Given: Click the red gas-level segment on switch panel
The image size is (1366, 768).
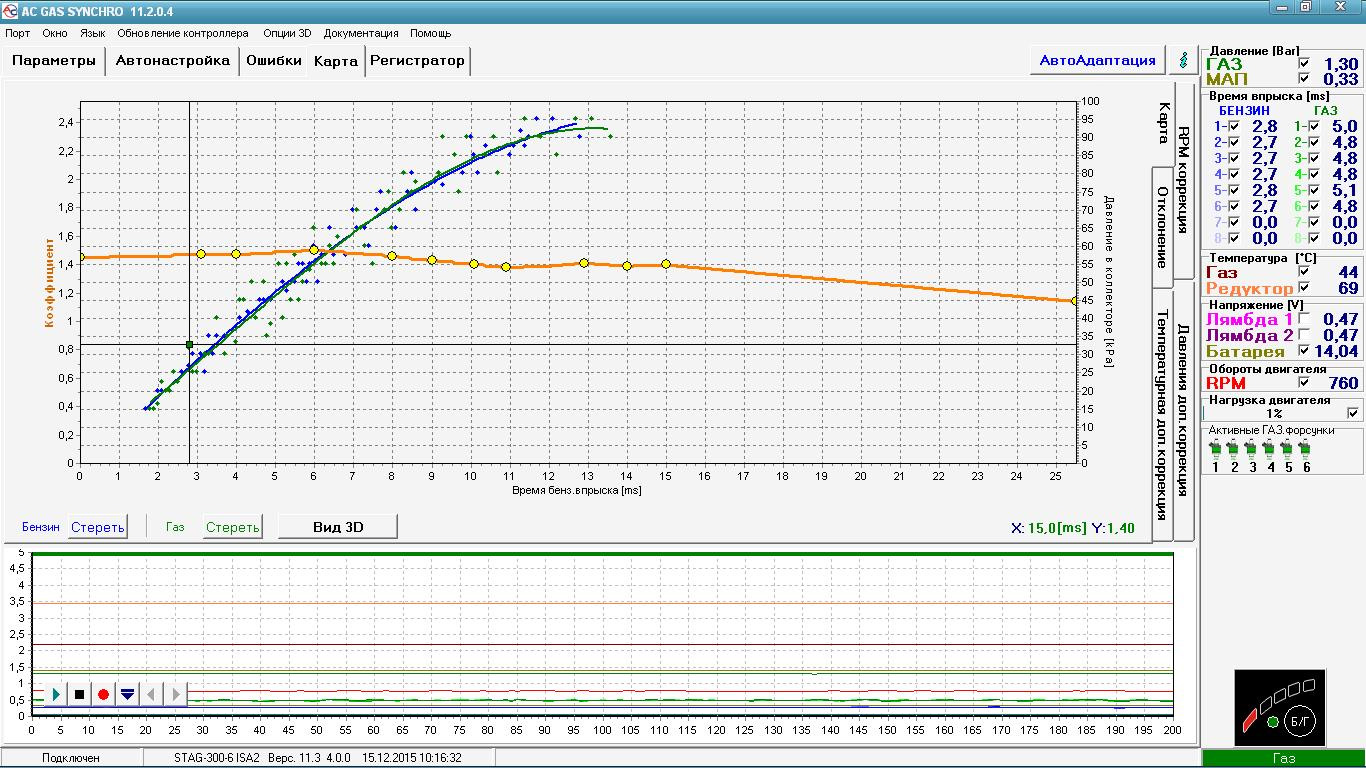Looking at the screenshot, I should click(x=1250, y=719).
